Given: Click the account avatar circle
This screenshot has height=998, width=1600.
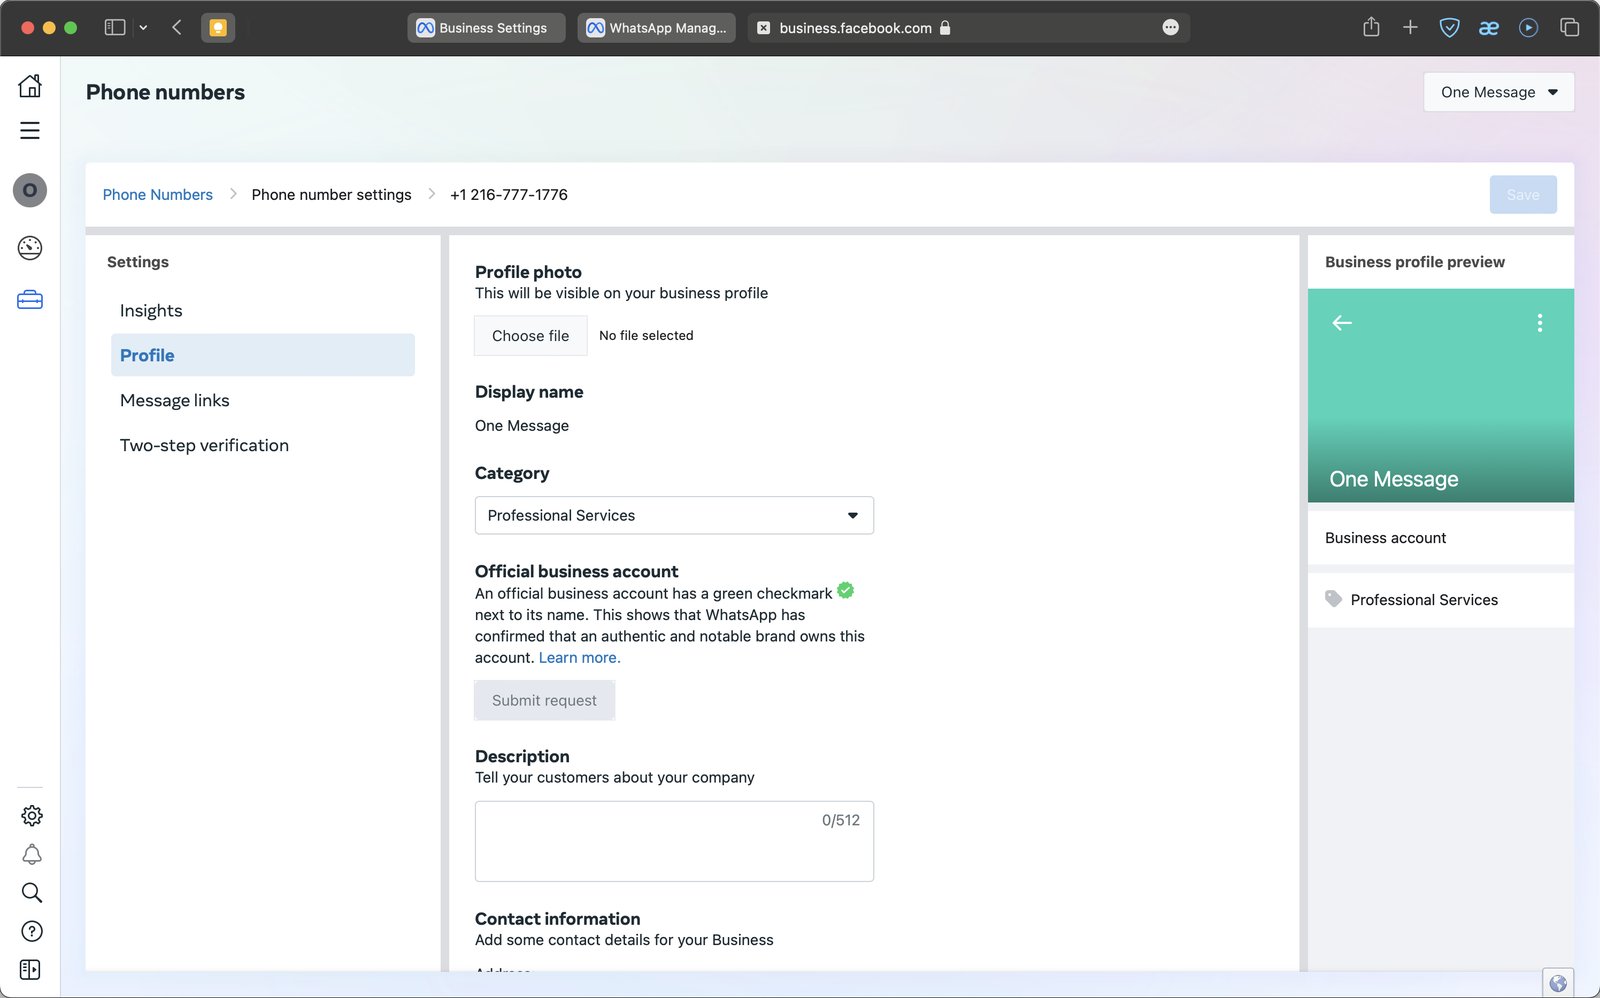Looking at the screenshot, I should click(x=30, y=190).
